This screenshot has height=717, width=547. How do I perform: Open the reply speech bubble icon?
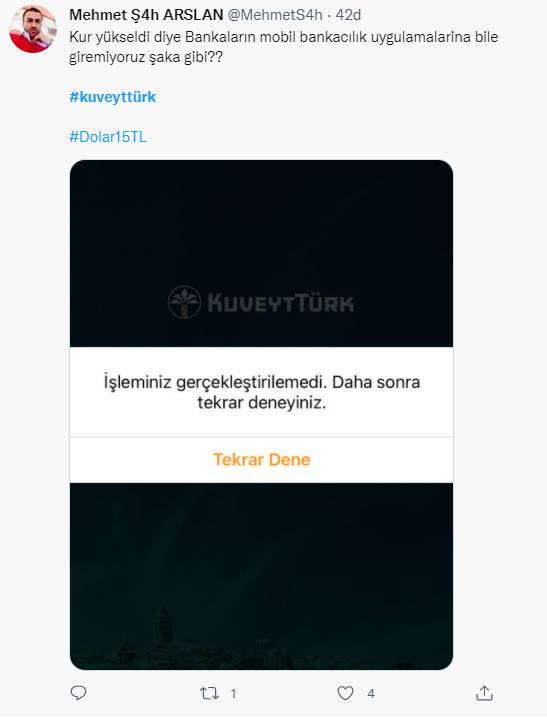coord(78,693)
